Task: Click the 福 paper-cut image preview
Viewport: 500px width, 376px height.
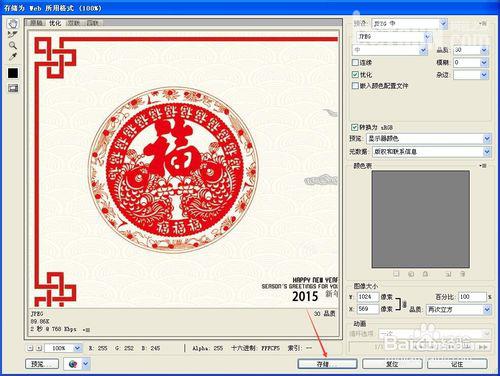Action: [173, 169]
